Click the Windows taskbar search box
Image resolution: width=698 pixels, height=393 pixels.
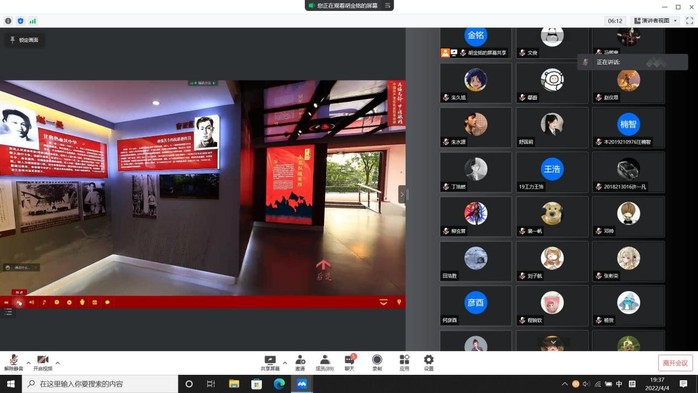pos(100,384)
